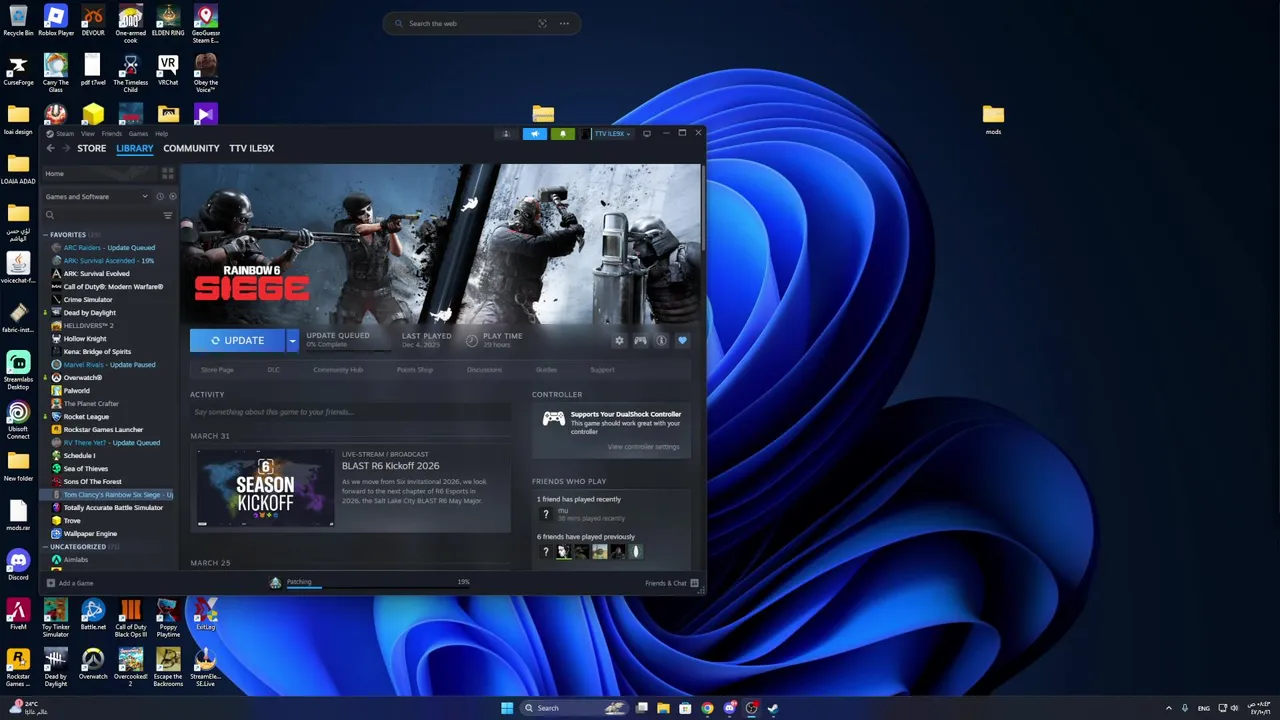1280x720 pixels.
Task: Toggle the favorite heart icon for Siege
Action: (682, 341)
